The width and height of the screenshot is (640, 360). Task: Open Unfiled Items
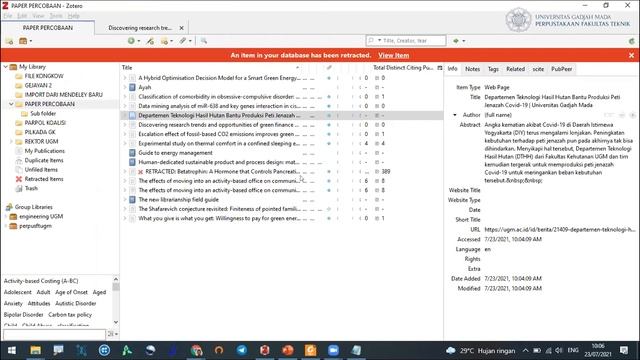pyautogui.click(x=41, y=170)
